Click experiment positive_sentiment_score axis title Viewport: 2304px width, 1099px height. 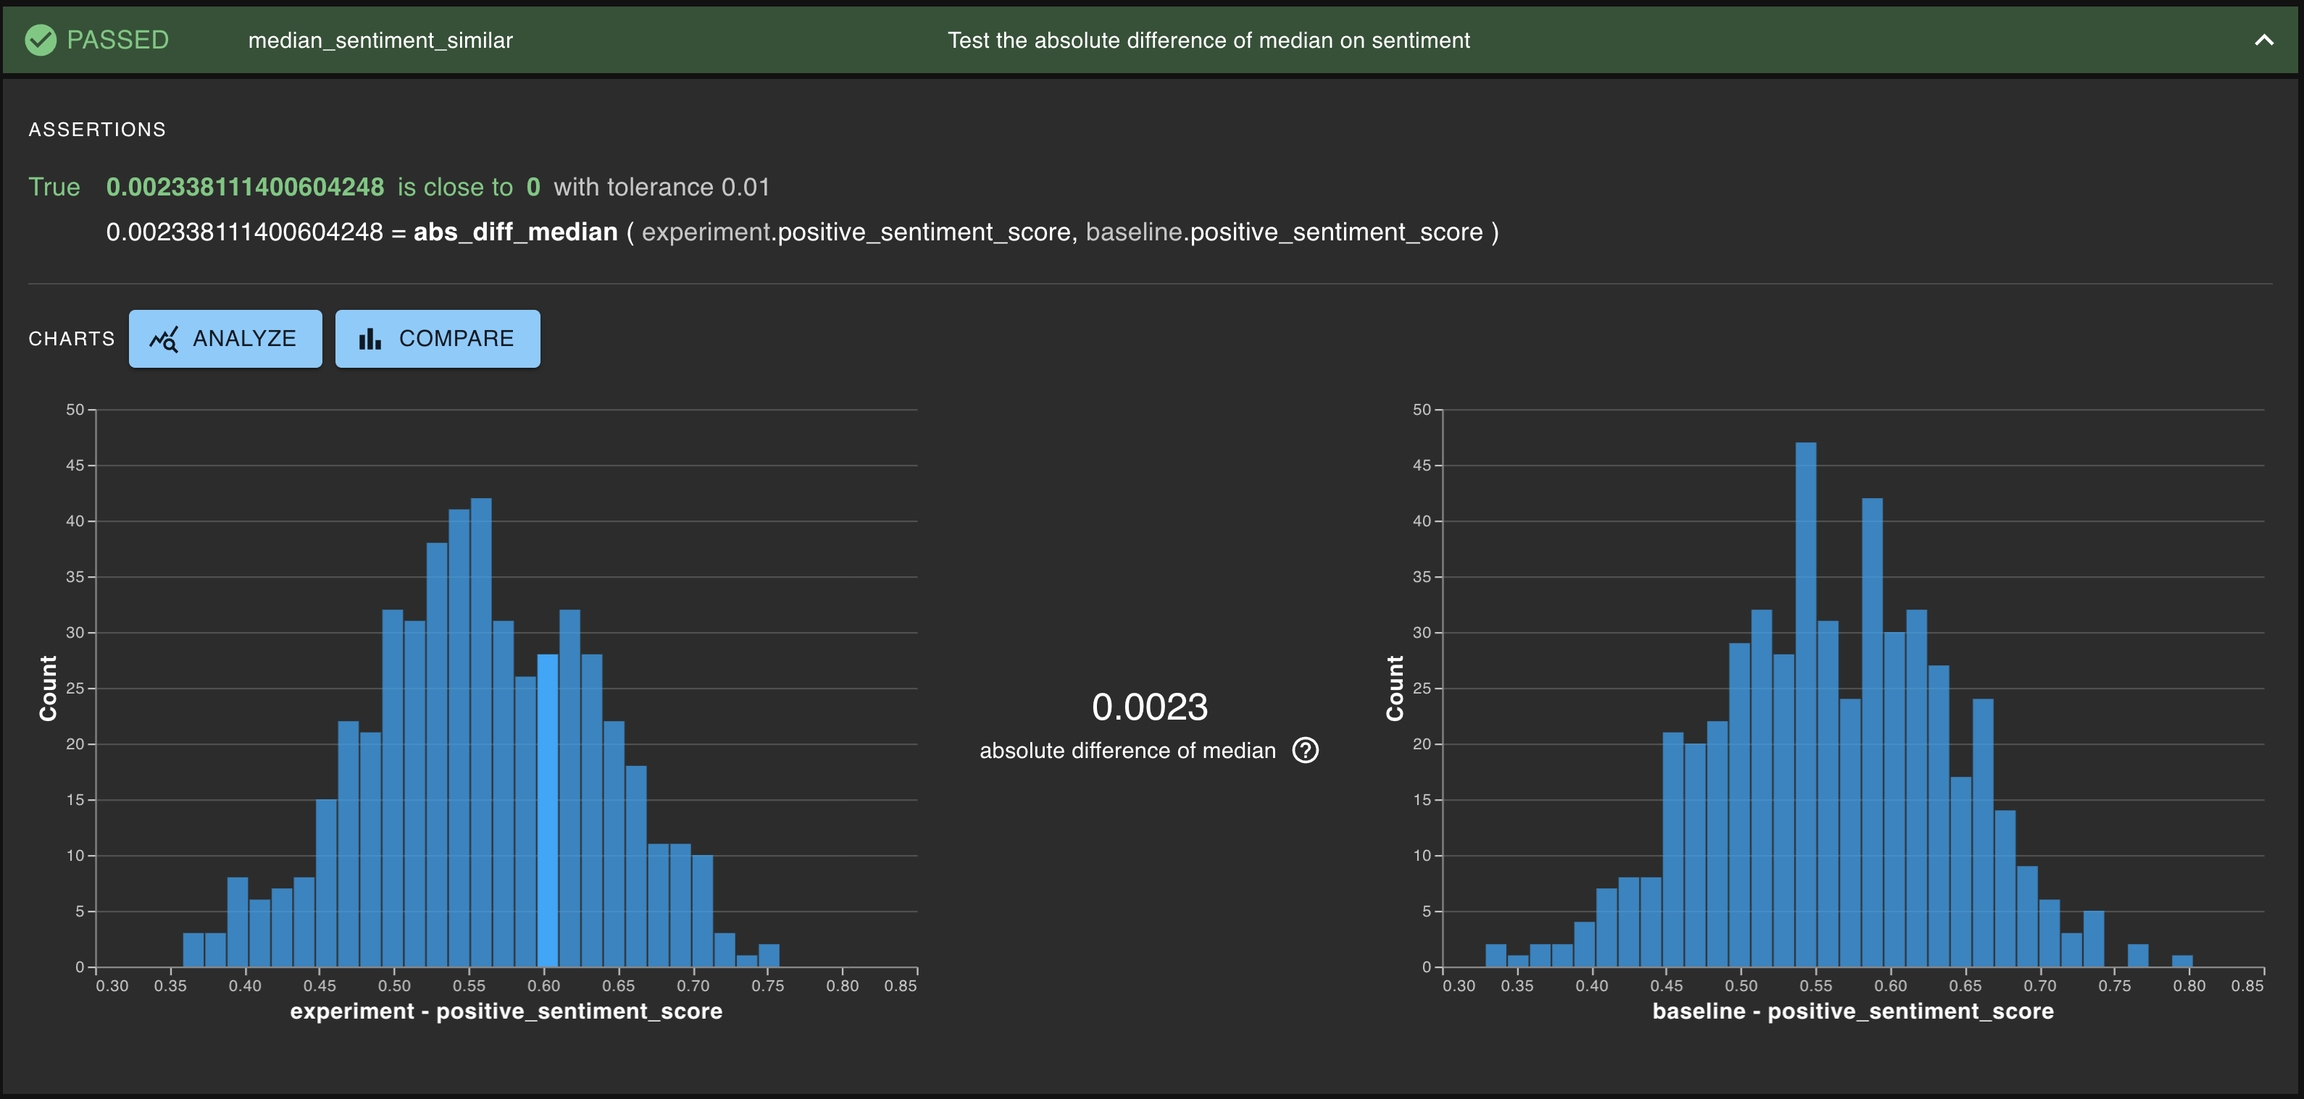tap(506, 1011)
